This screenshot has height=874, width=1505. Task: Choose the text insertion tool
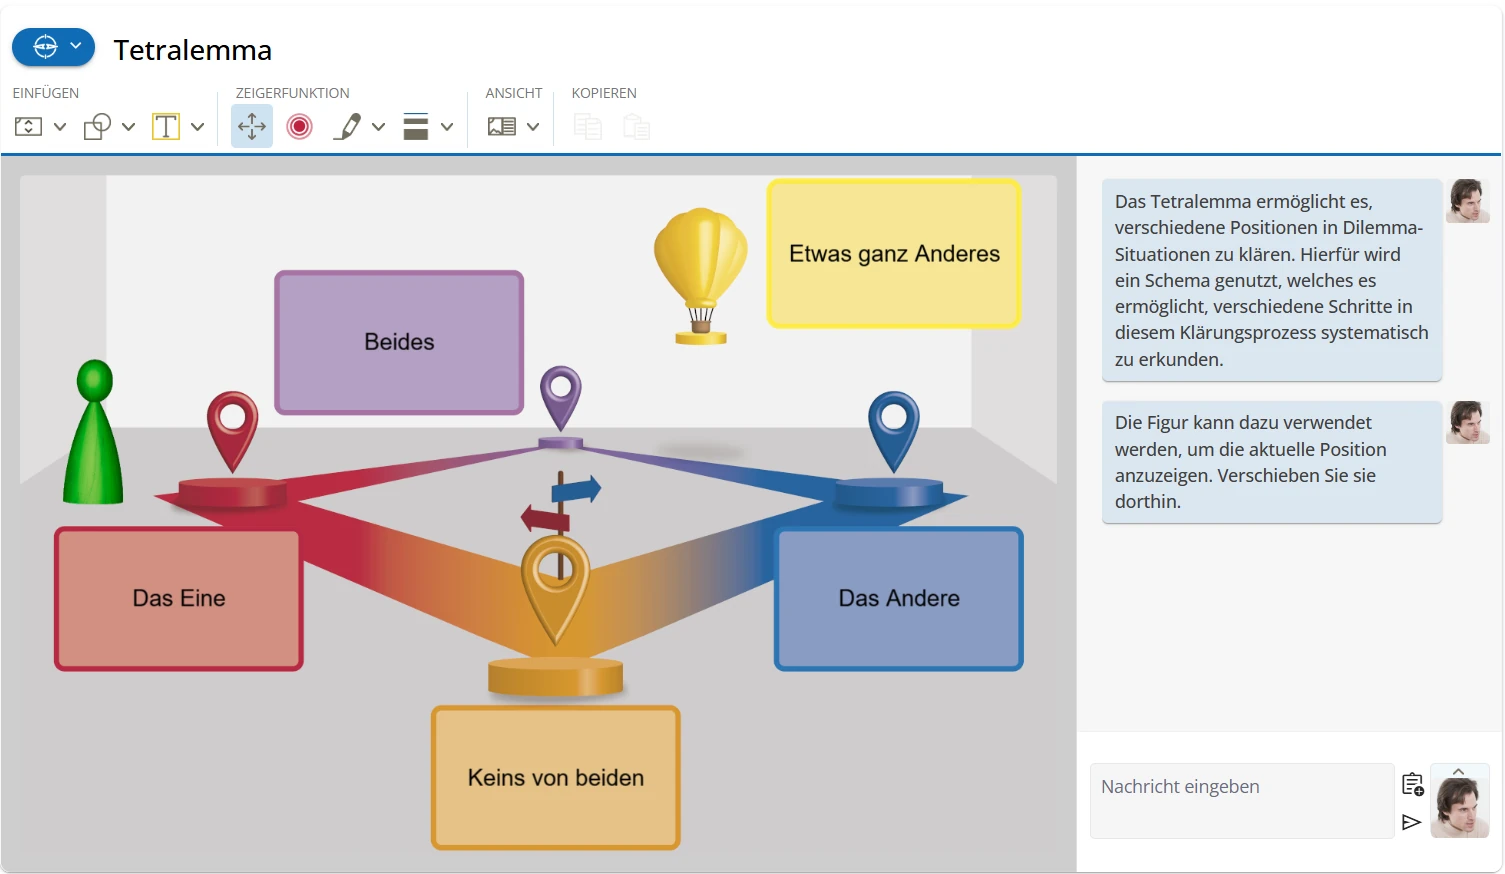tap(165, 126)
